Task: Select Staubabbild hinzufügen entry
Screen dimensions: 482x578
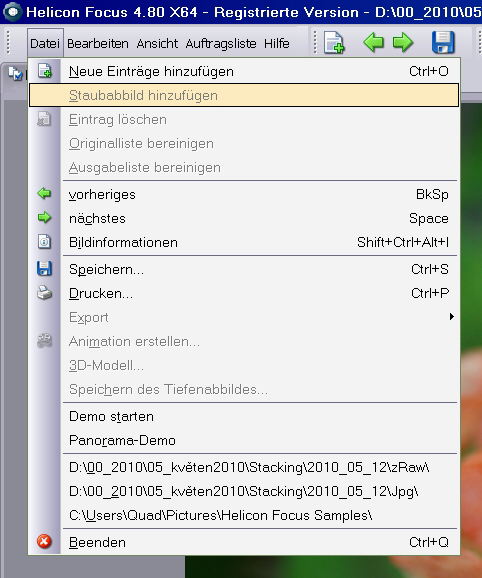Action: (x=244, y=95)
